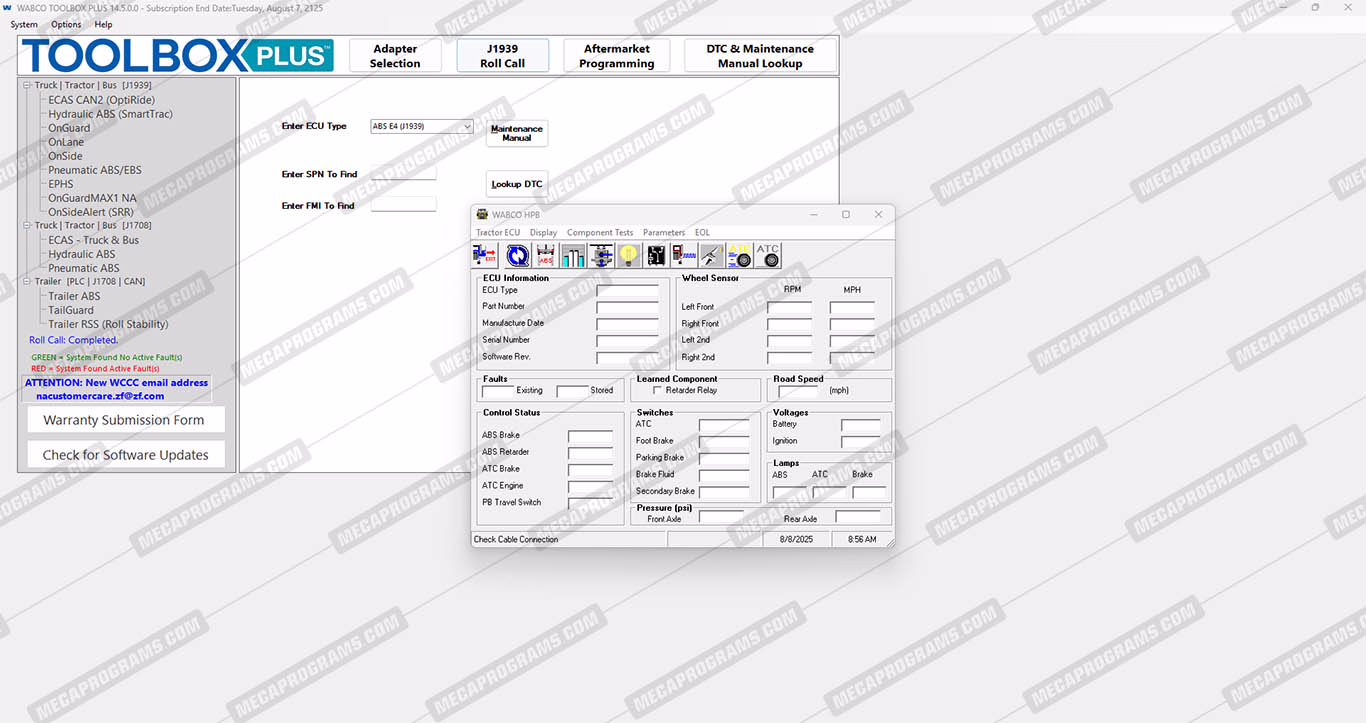Open the EOL menu
The image size is (1366, 723).
[x=703, y=232]
